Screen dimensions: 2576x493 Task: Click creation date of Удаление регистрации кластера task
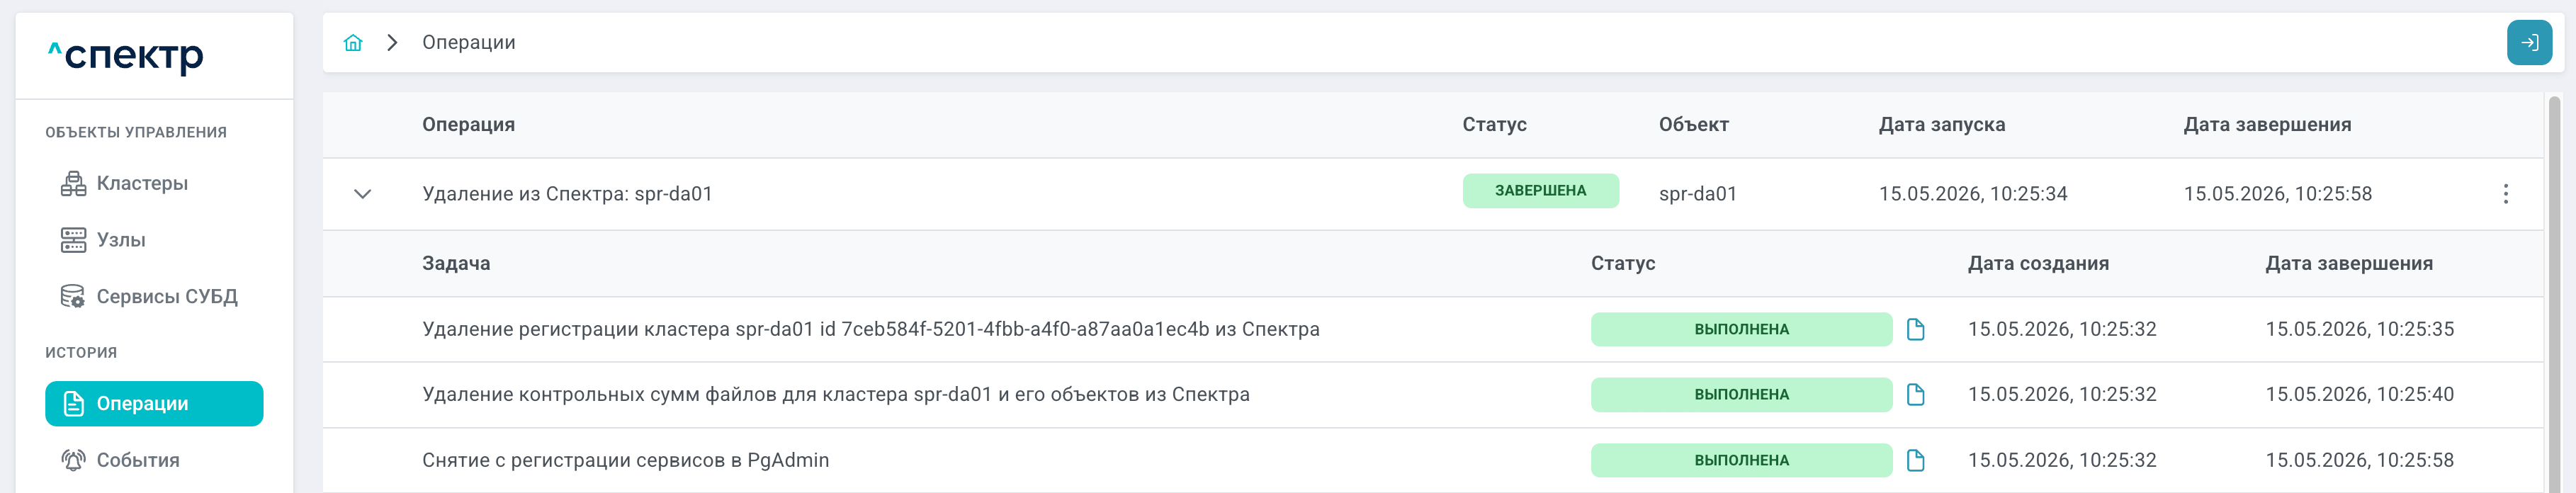click(x=2062, y=330)
